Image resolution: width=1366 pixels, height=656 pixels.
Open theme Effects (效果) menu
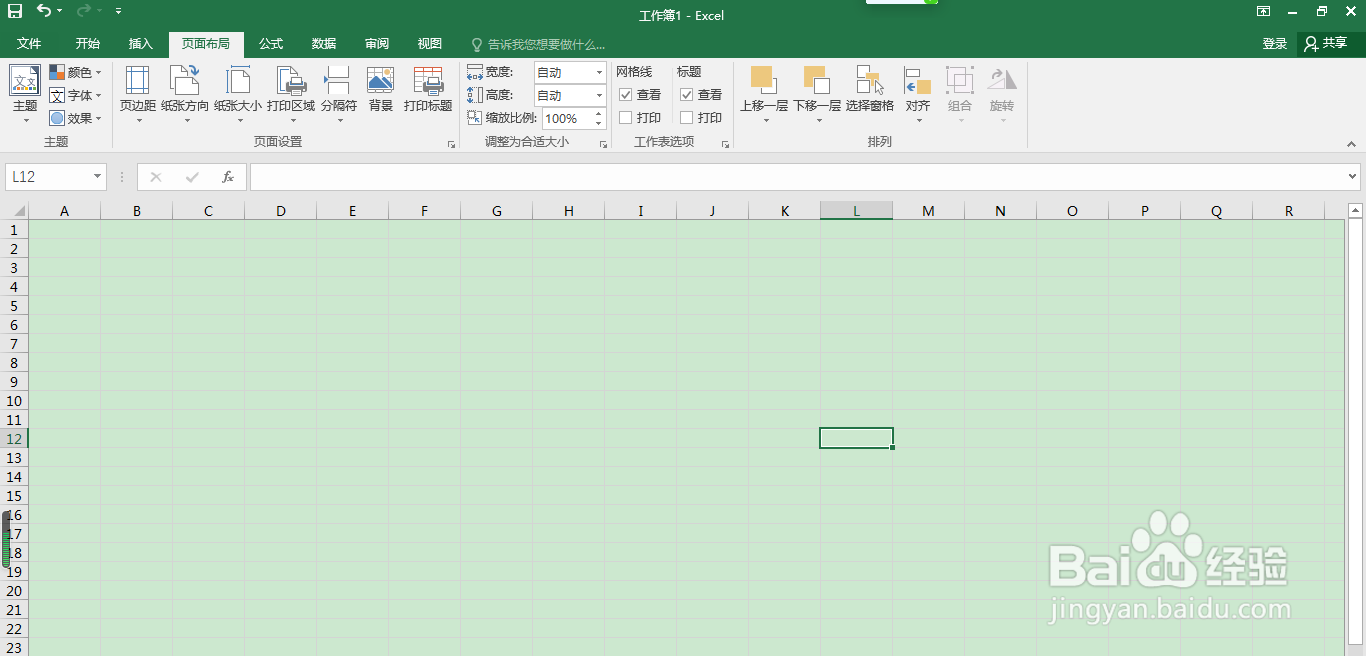point(75,118)
